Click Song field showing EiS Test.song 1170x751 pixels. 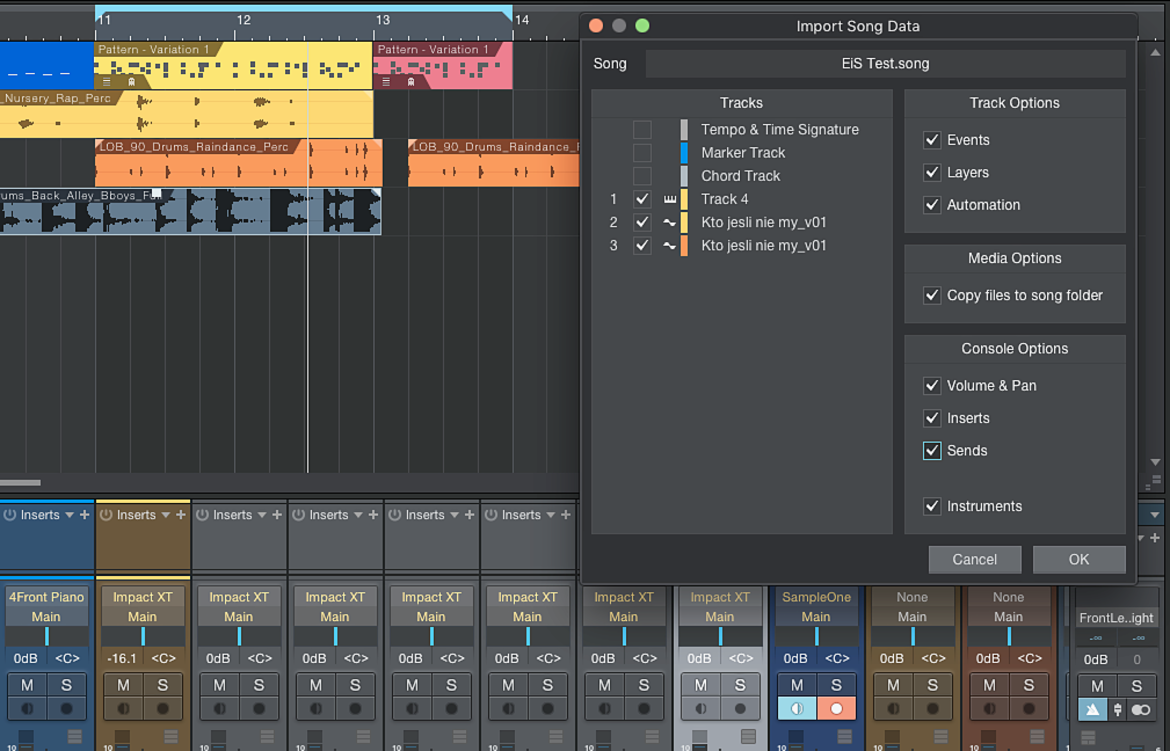(886, 64)
